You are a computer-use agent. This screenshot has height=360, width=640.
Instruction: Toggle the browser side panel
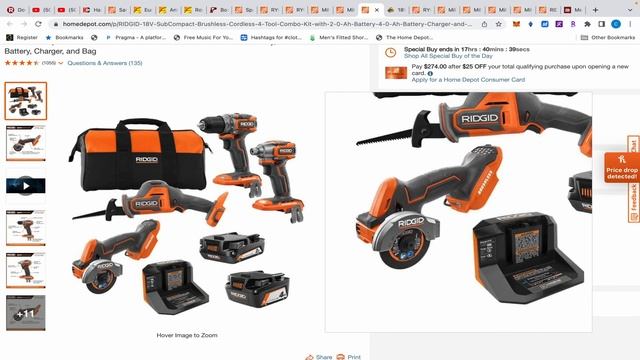(602, 24)
